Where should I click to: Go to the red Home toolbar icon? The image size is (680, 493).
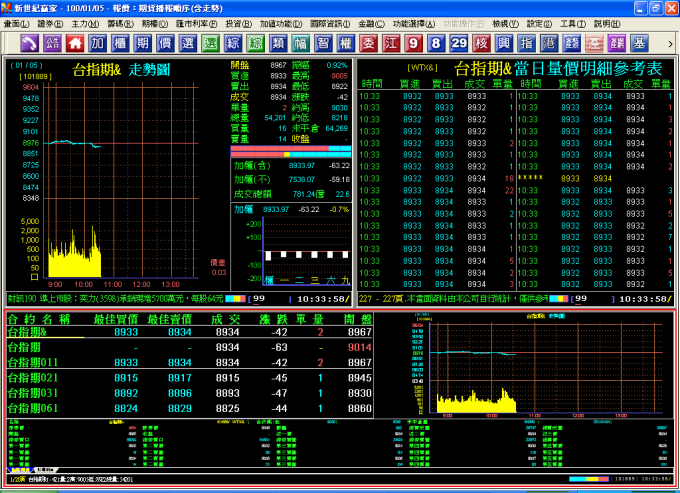pyautogui.click(x=75, y=43)
